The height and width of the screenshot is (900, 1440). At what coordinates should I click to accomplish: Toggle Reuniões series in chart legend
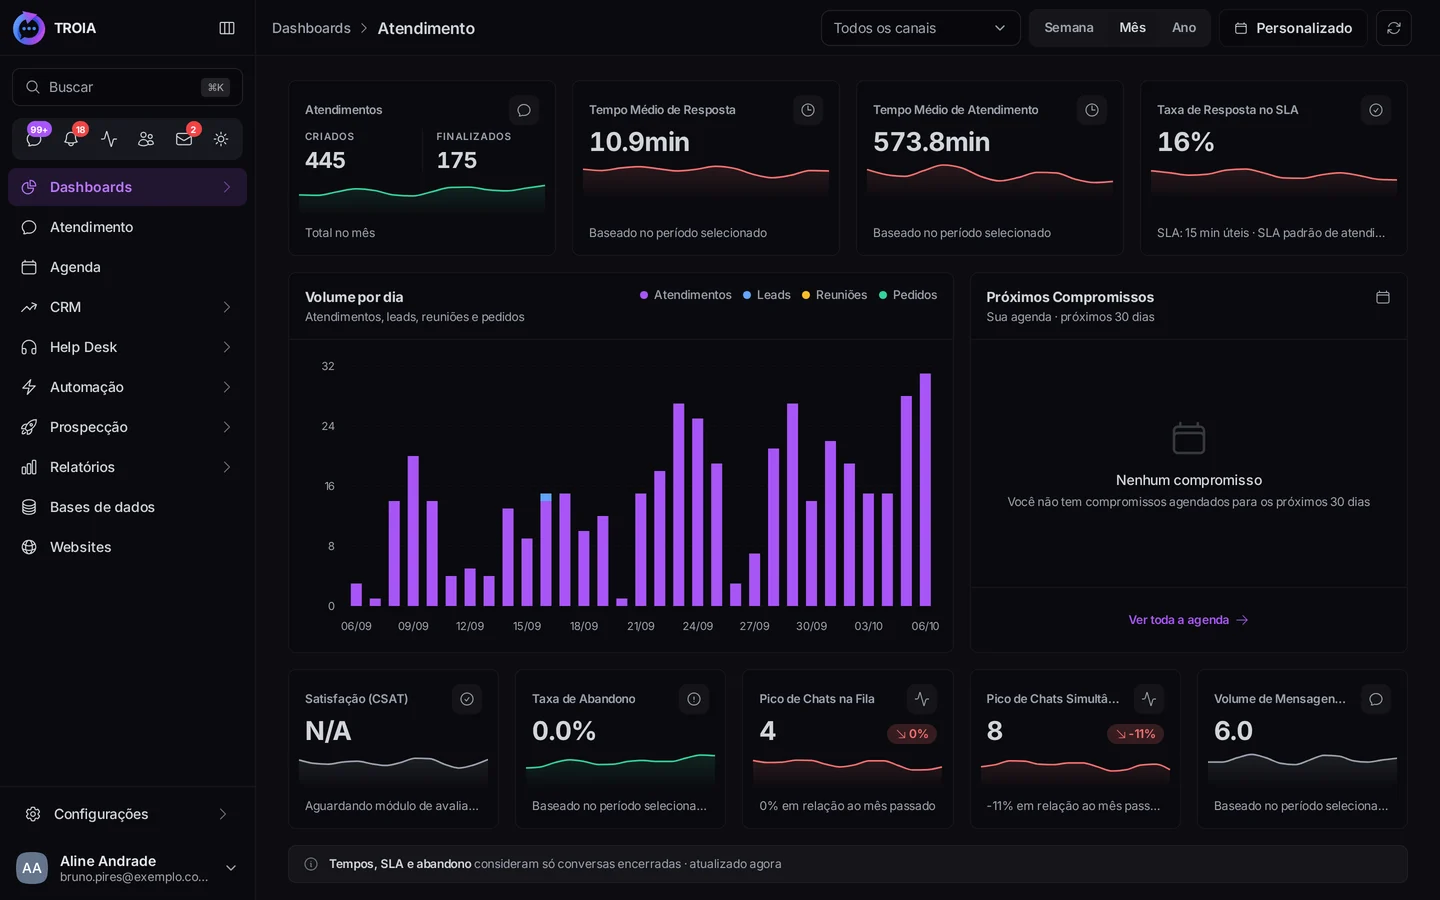pos(834,295)
